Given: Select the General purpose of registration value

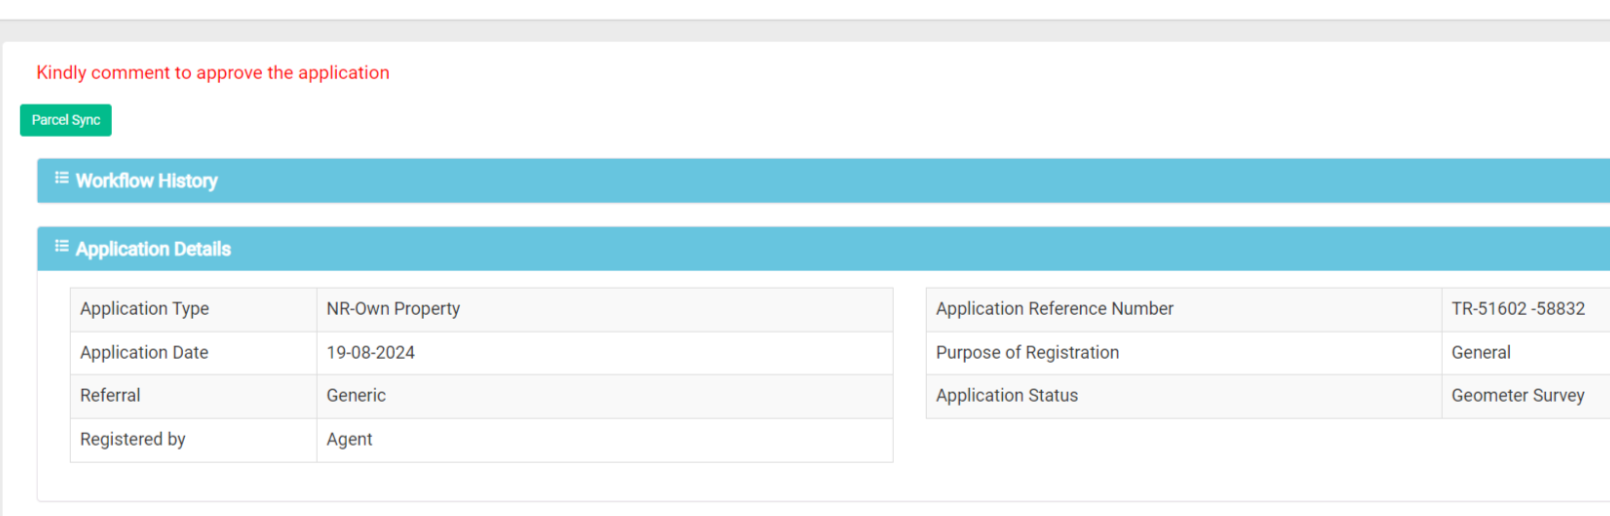Looking at the screenshot, I should click(x=1481, y=353).
